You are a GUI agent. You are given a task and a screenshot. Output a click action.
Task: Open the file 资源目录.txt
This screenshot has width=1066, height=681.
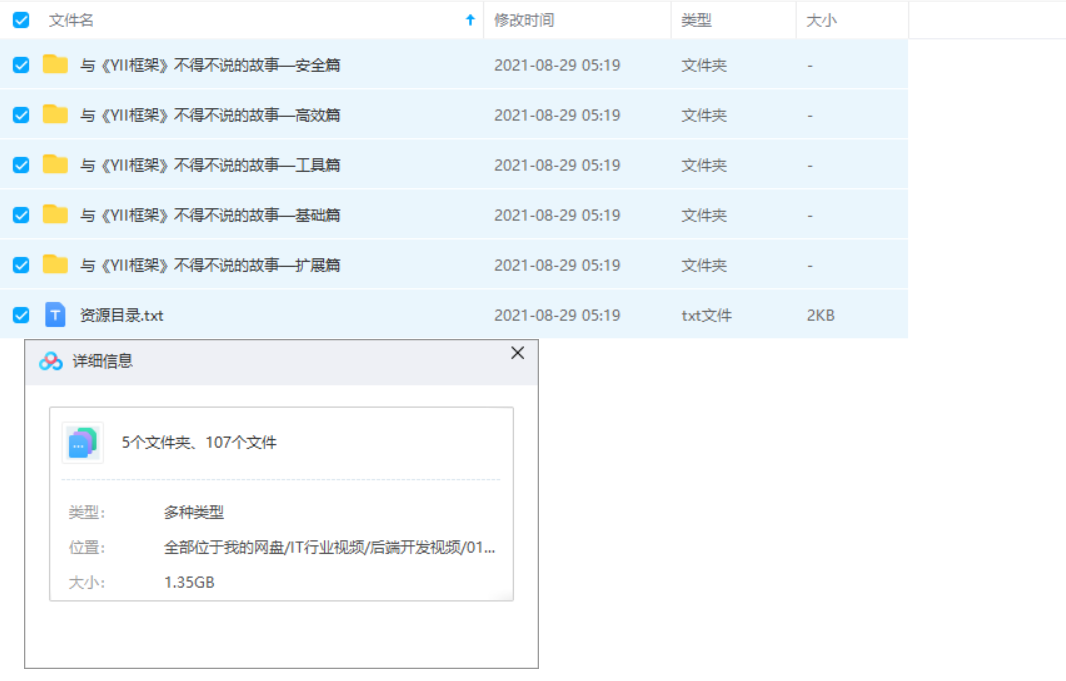pos(122,315)
